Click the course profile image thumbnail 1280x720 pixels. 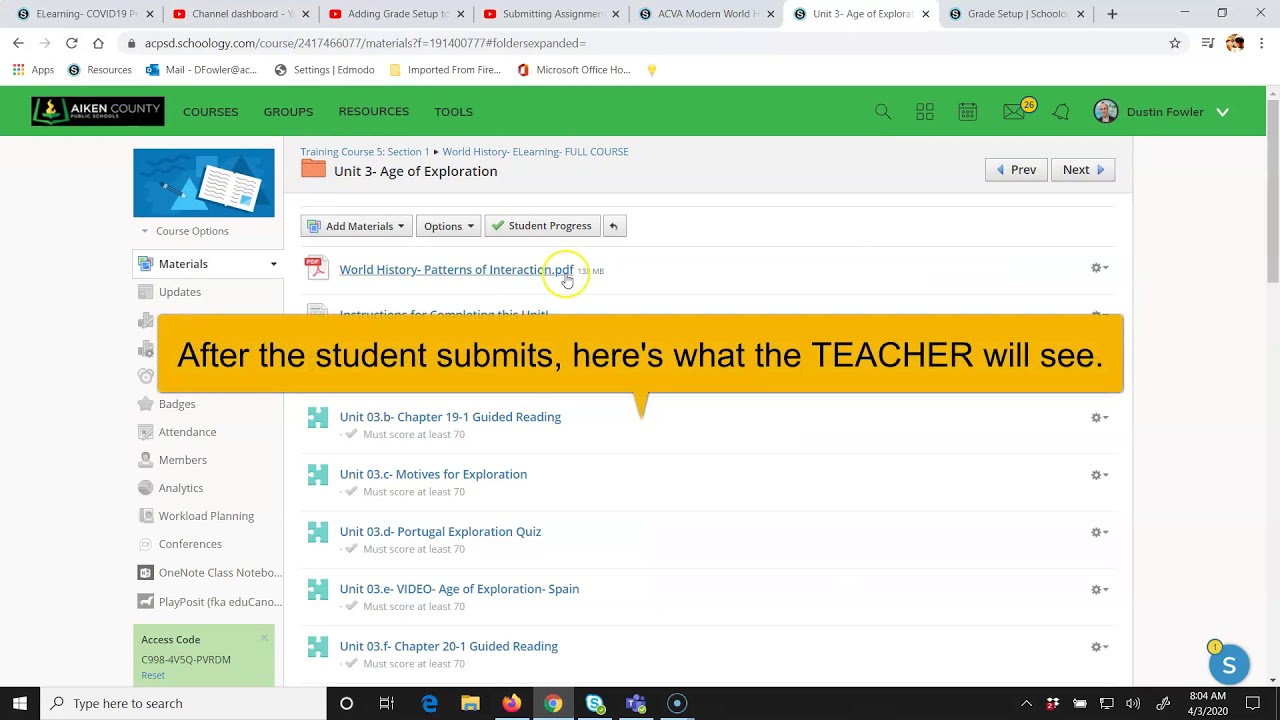click(204, 183)
